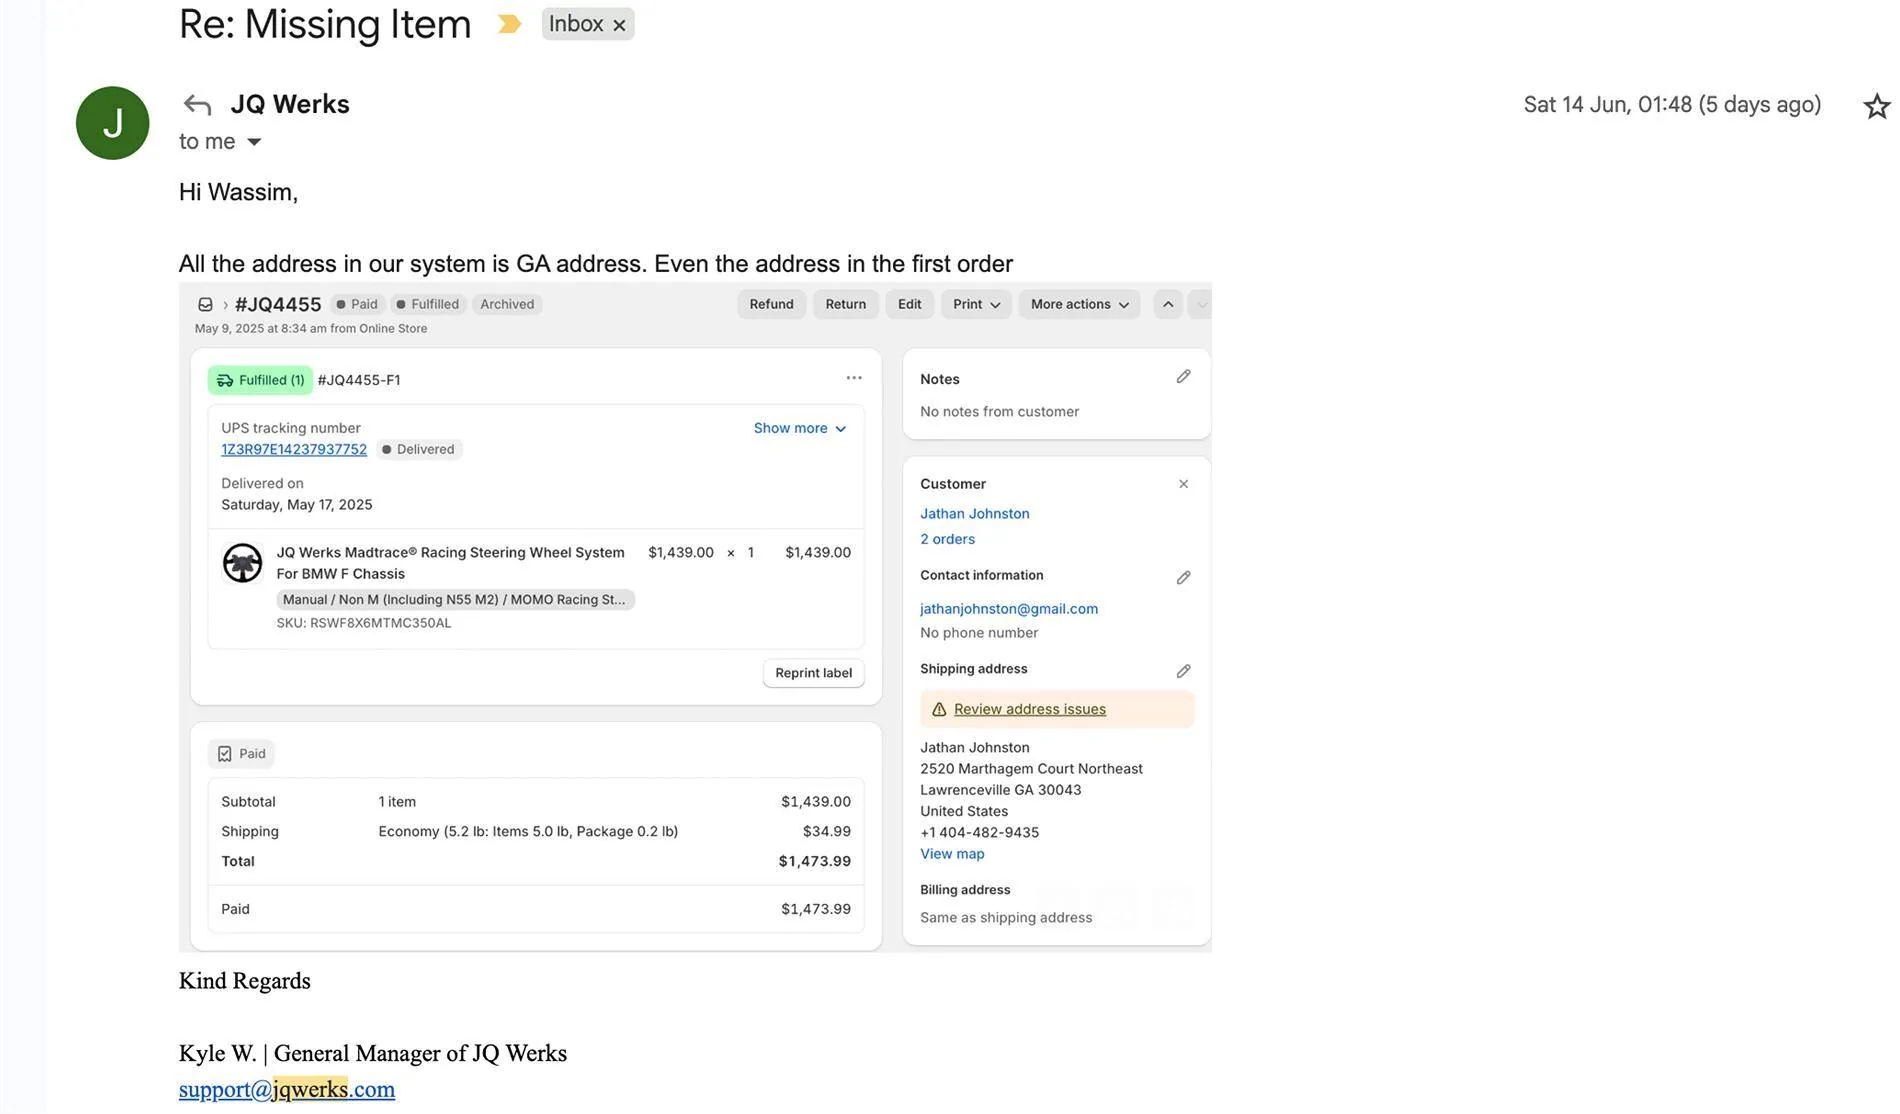Click the sender name JQ Werks
Screen dimensions: 1900x1114
290,104
